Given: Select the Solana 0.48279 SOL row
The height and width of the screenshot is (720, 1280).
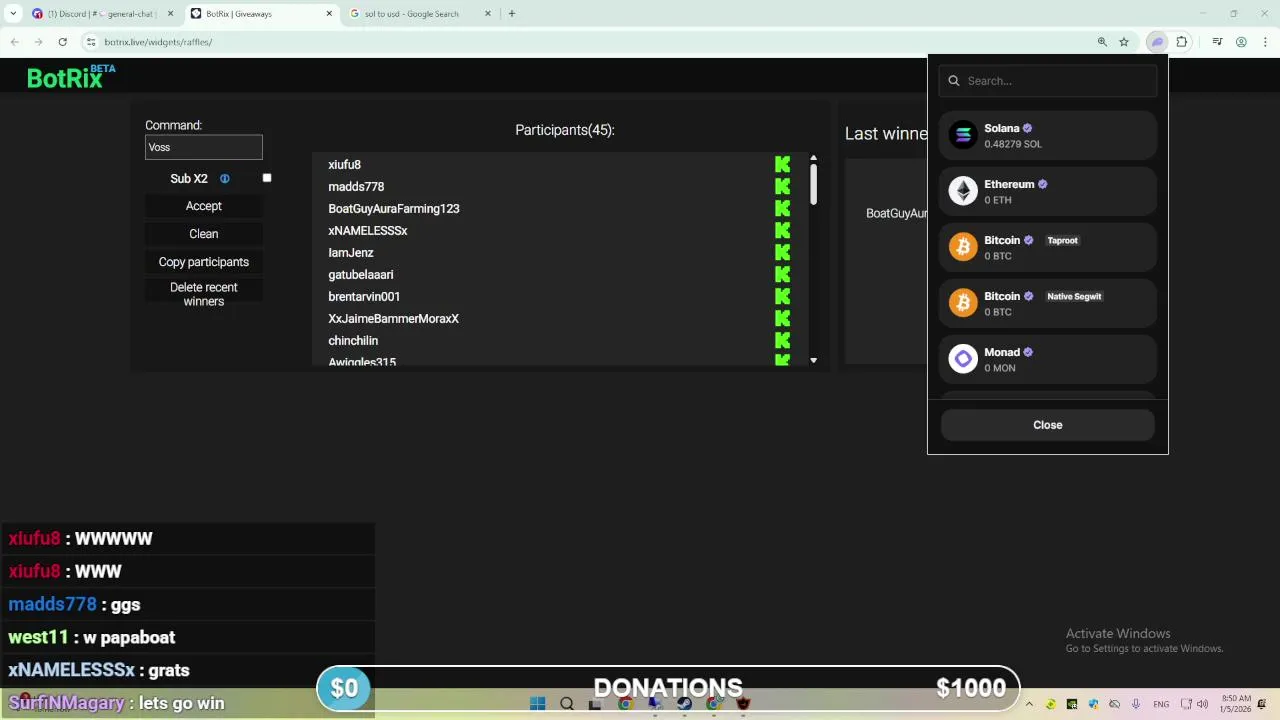Looking at the screenshot, I should pyautogui.click(x=1048, y=135).
